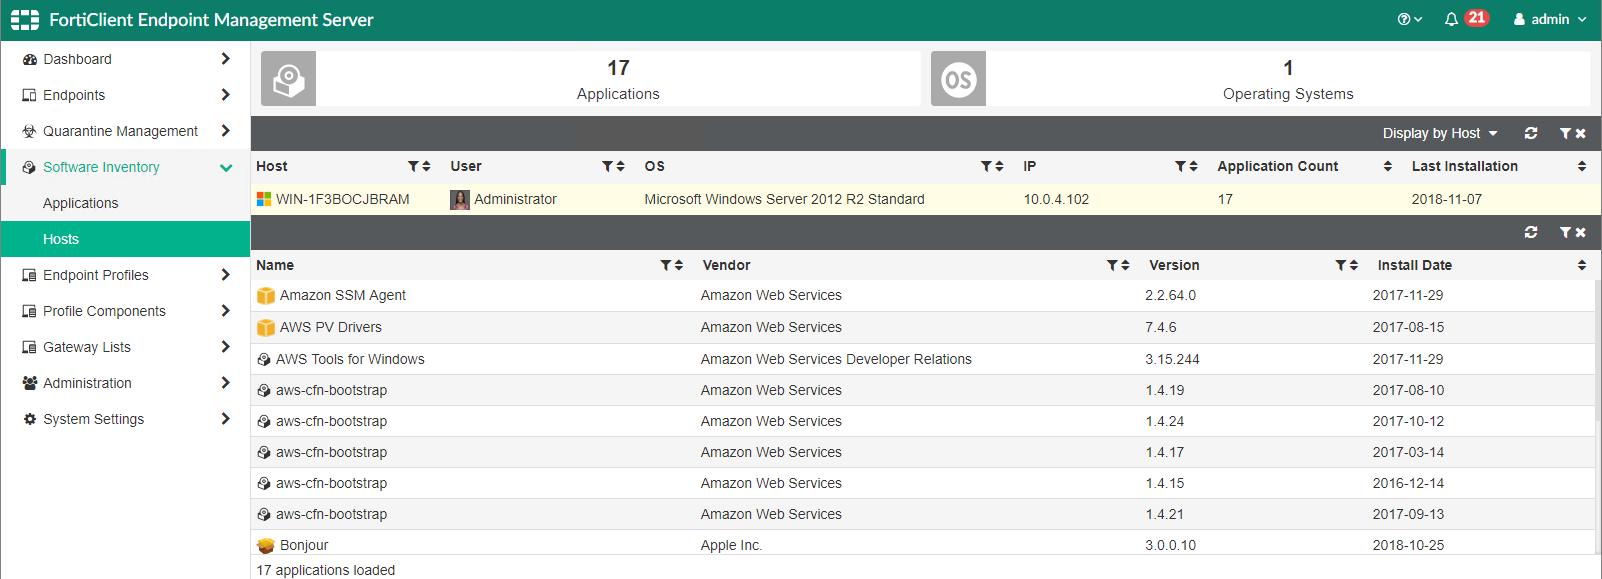
Task: Click the Amazon SSM Agent entry
Action: coord(342,295)
